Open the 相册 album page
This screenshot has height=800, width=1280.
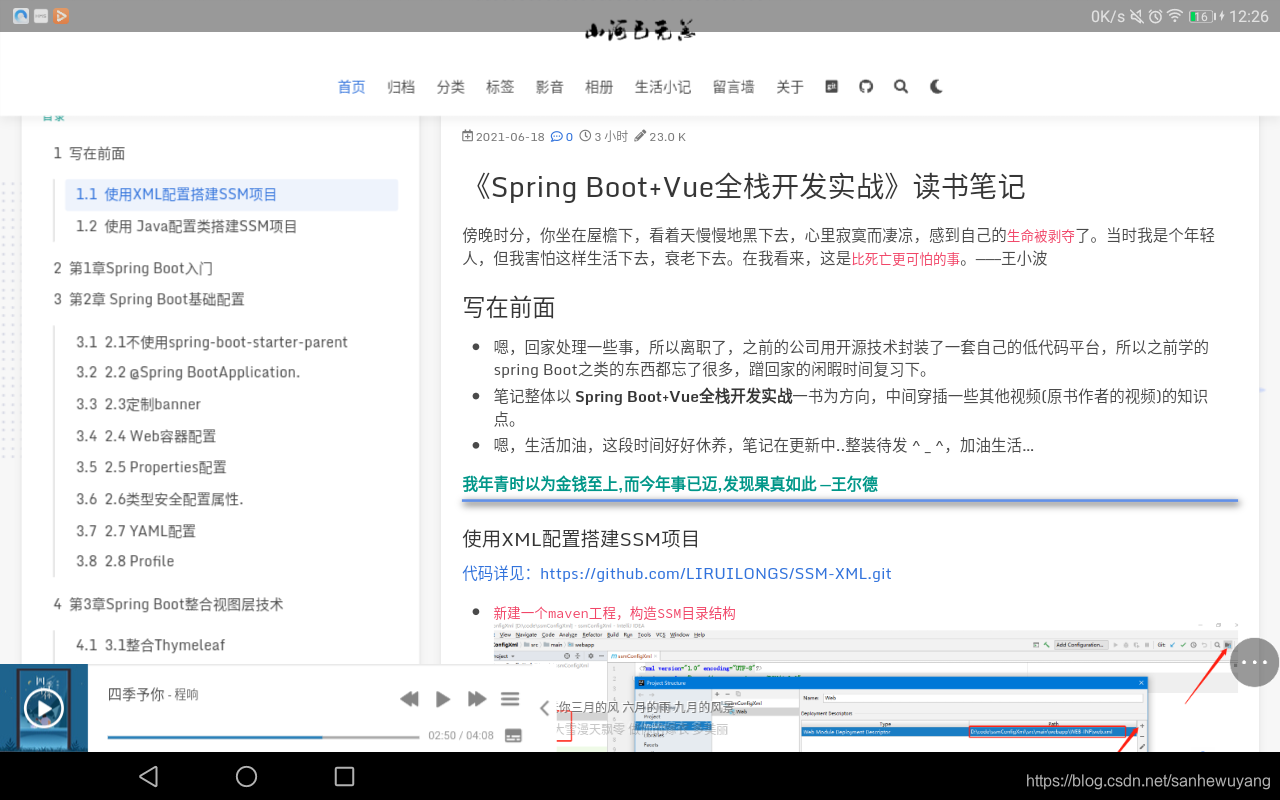coord(599,87)
